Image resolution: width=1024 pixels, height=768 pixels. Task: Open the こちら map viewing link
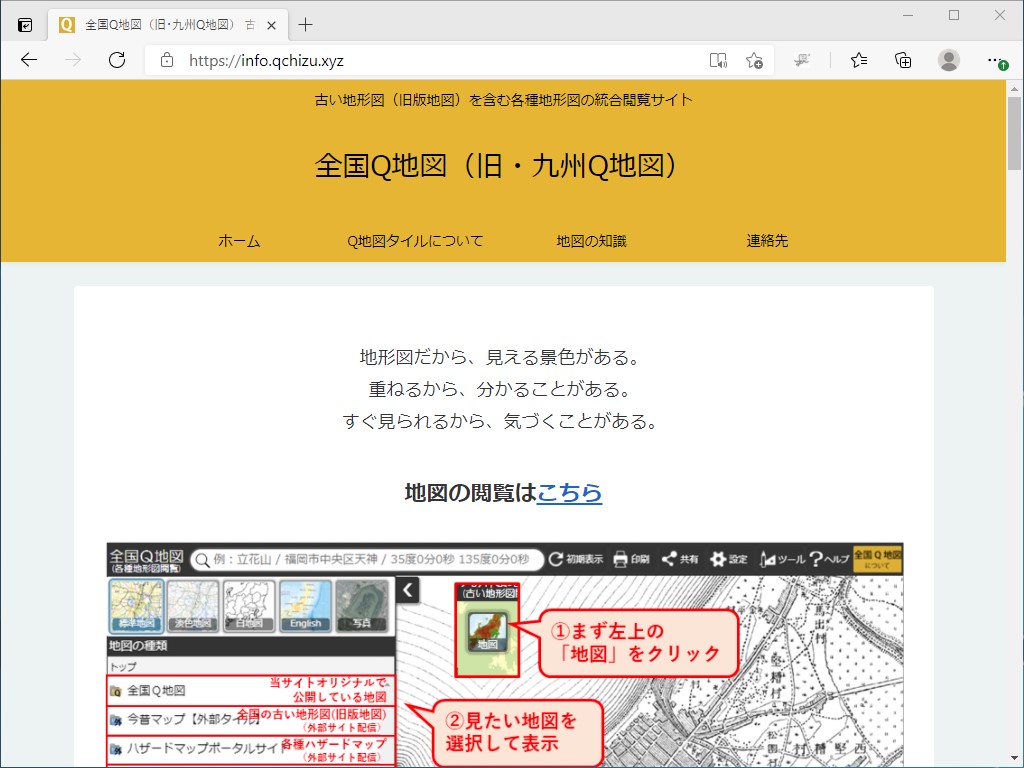(x=570, y=492)
